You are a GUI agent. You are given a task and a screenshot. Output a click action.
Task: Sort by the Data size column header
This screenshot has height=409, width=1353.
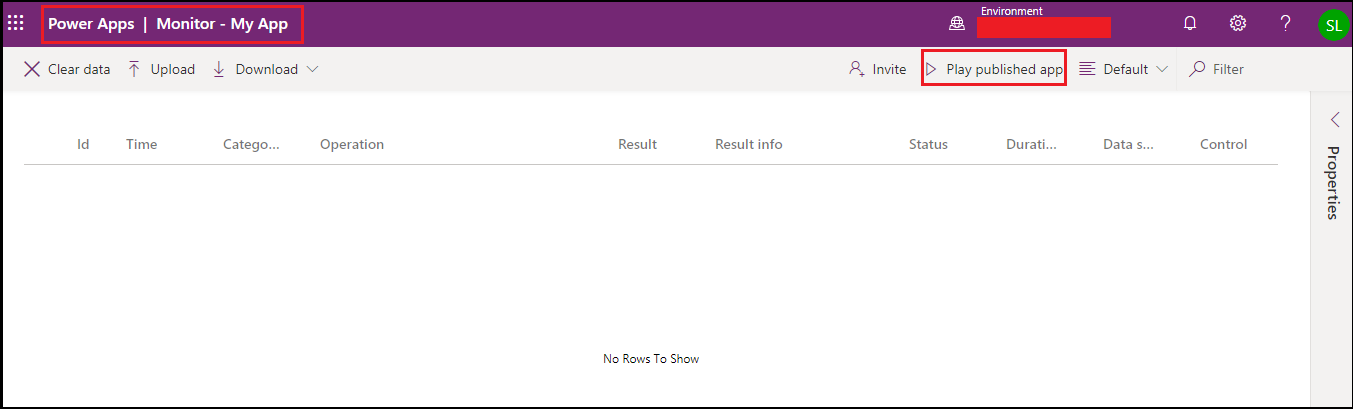[1128, 144]
